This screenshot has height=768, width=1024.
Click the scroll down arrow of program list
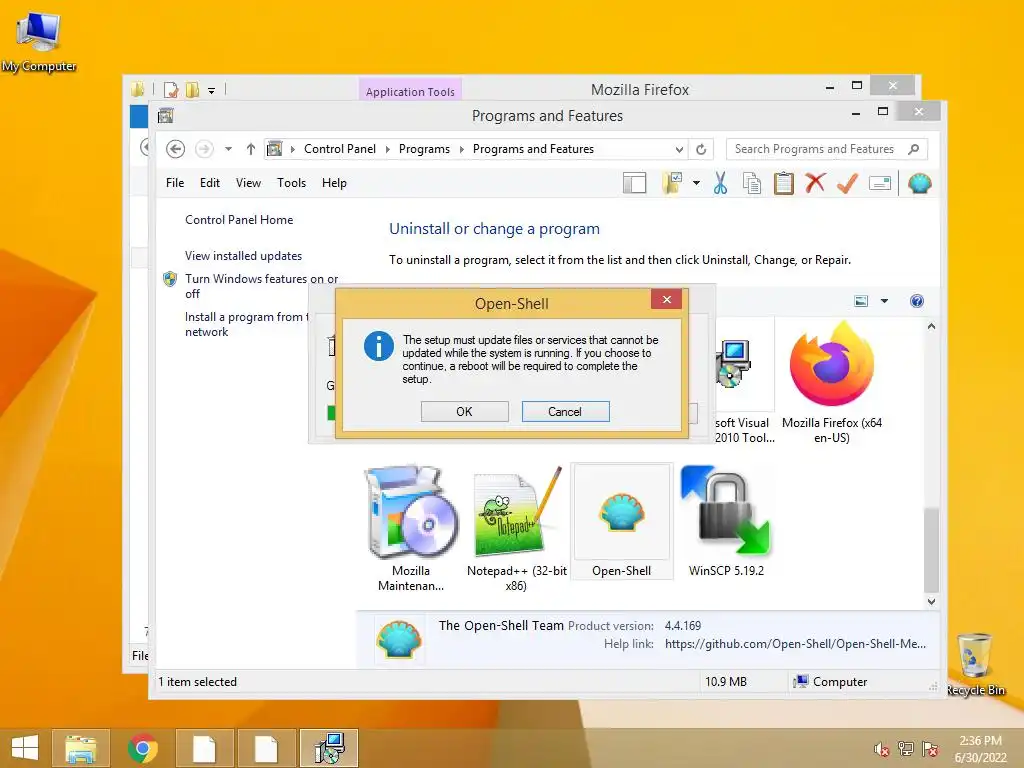pyautogui.click(x=931, y=601)
